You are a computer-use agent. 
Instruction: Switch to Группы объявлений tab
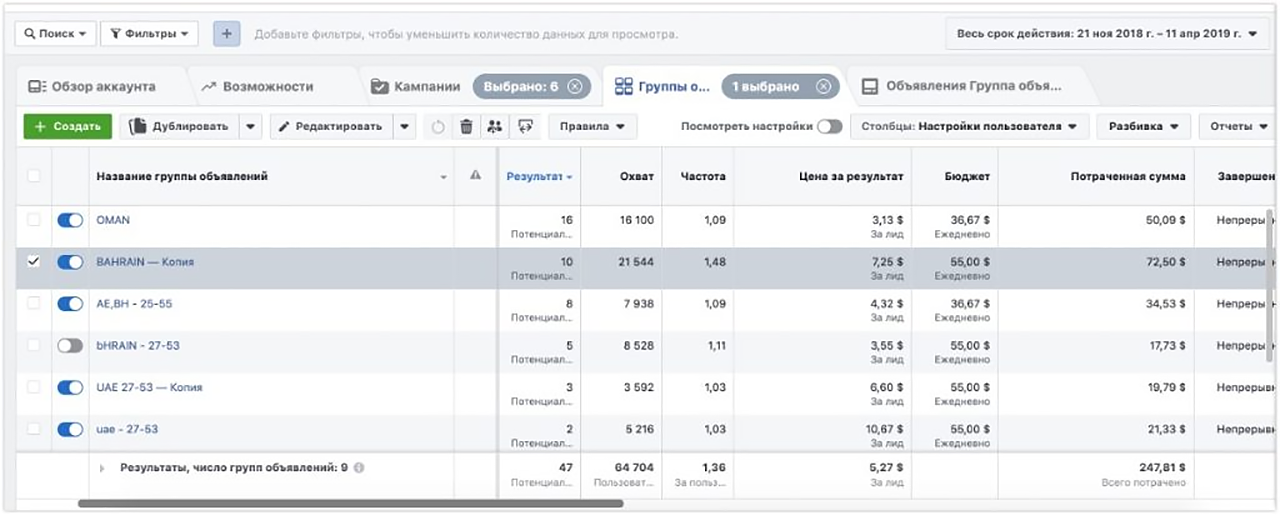click(x=662, y=86)
